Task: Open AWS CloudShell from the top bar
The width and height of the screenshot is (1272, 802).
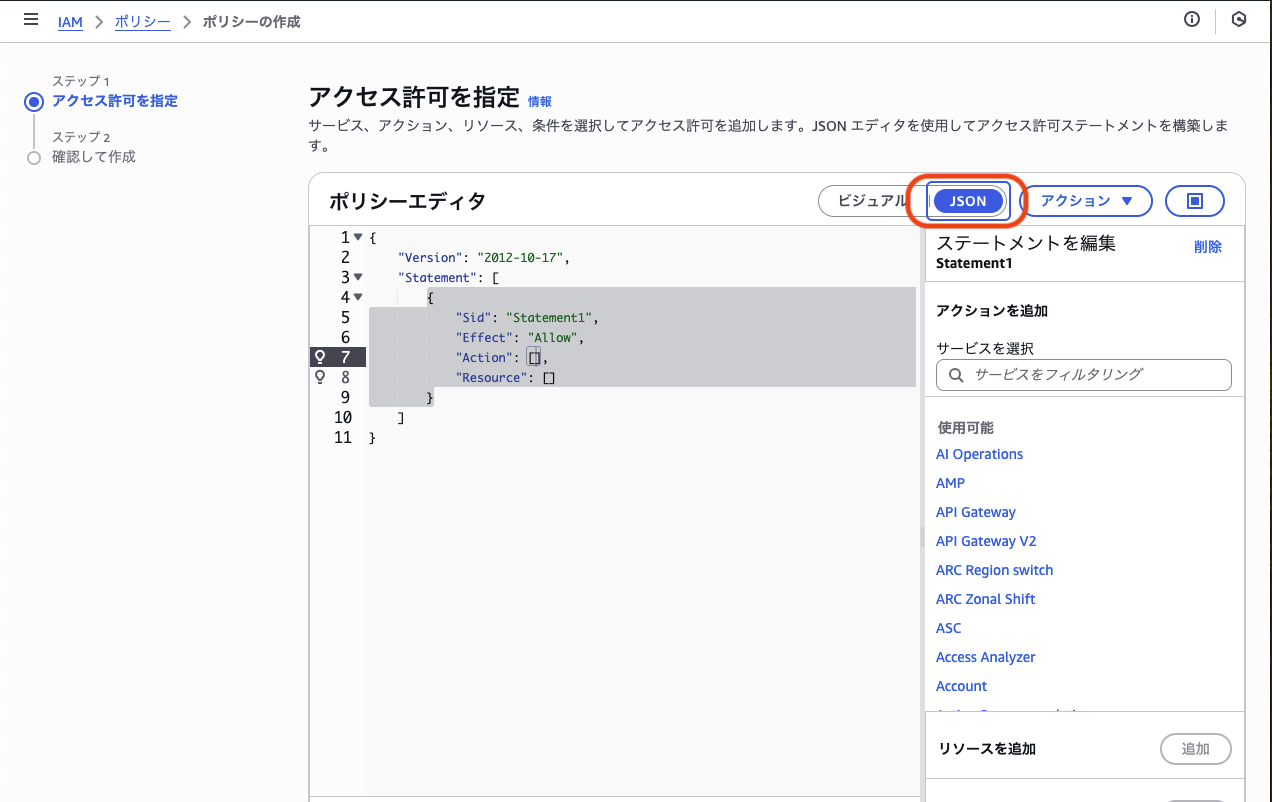Action: pos(1238,19)
